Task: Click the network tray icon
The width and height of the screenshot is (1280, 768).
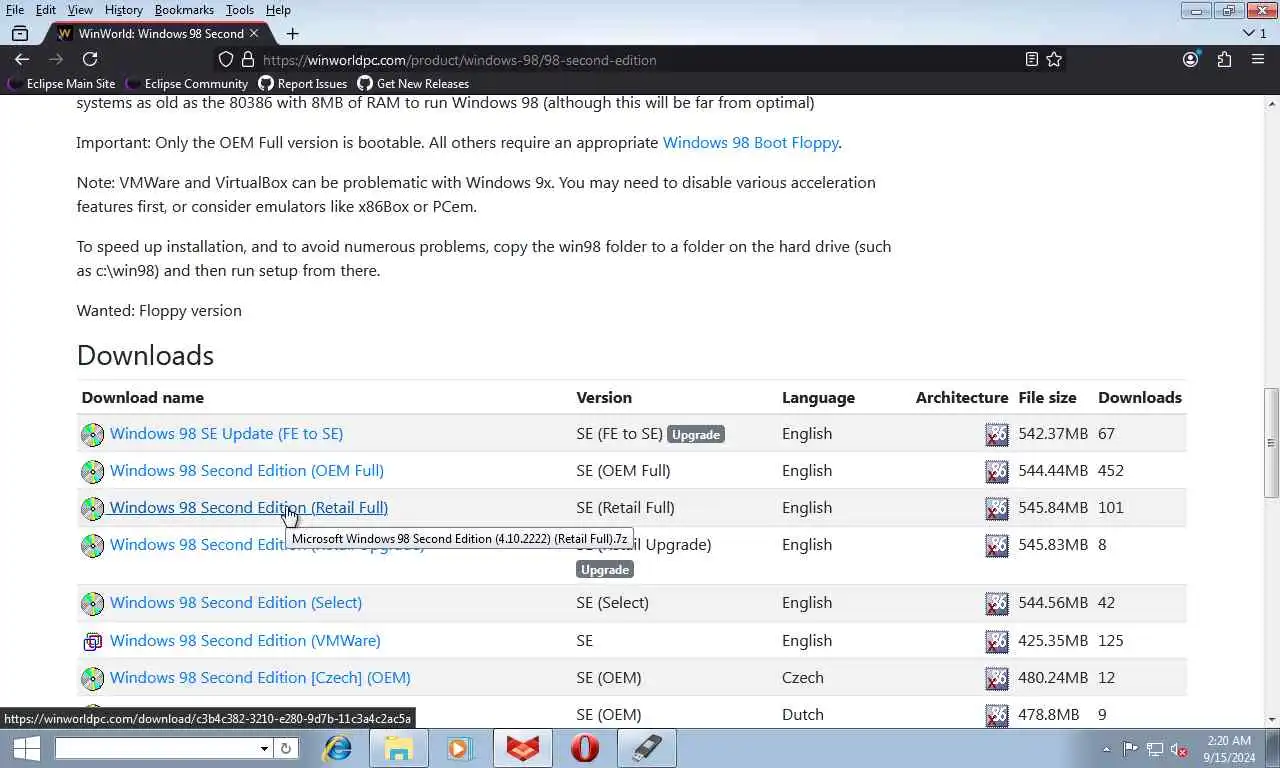Action: click(x=1155, y=749)
